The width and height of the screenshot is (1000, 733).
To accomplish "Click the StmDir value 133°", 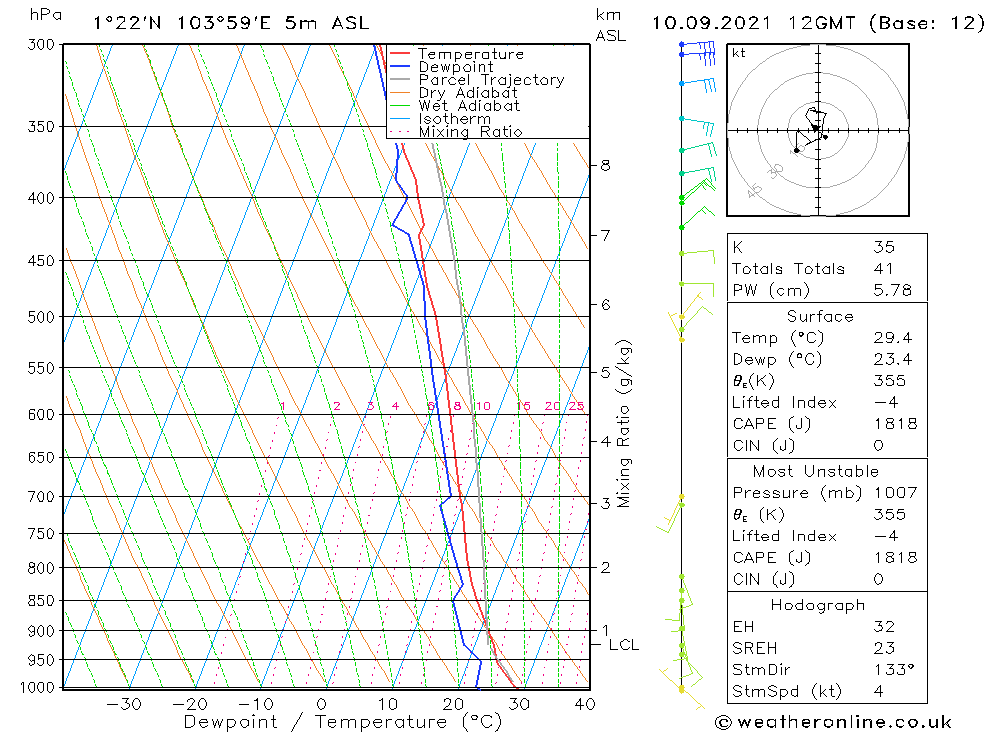I will 894,670.
